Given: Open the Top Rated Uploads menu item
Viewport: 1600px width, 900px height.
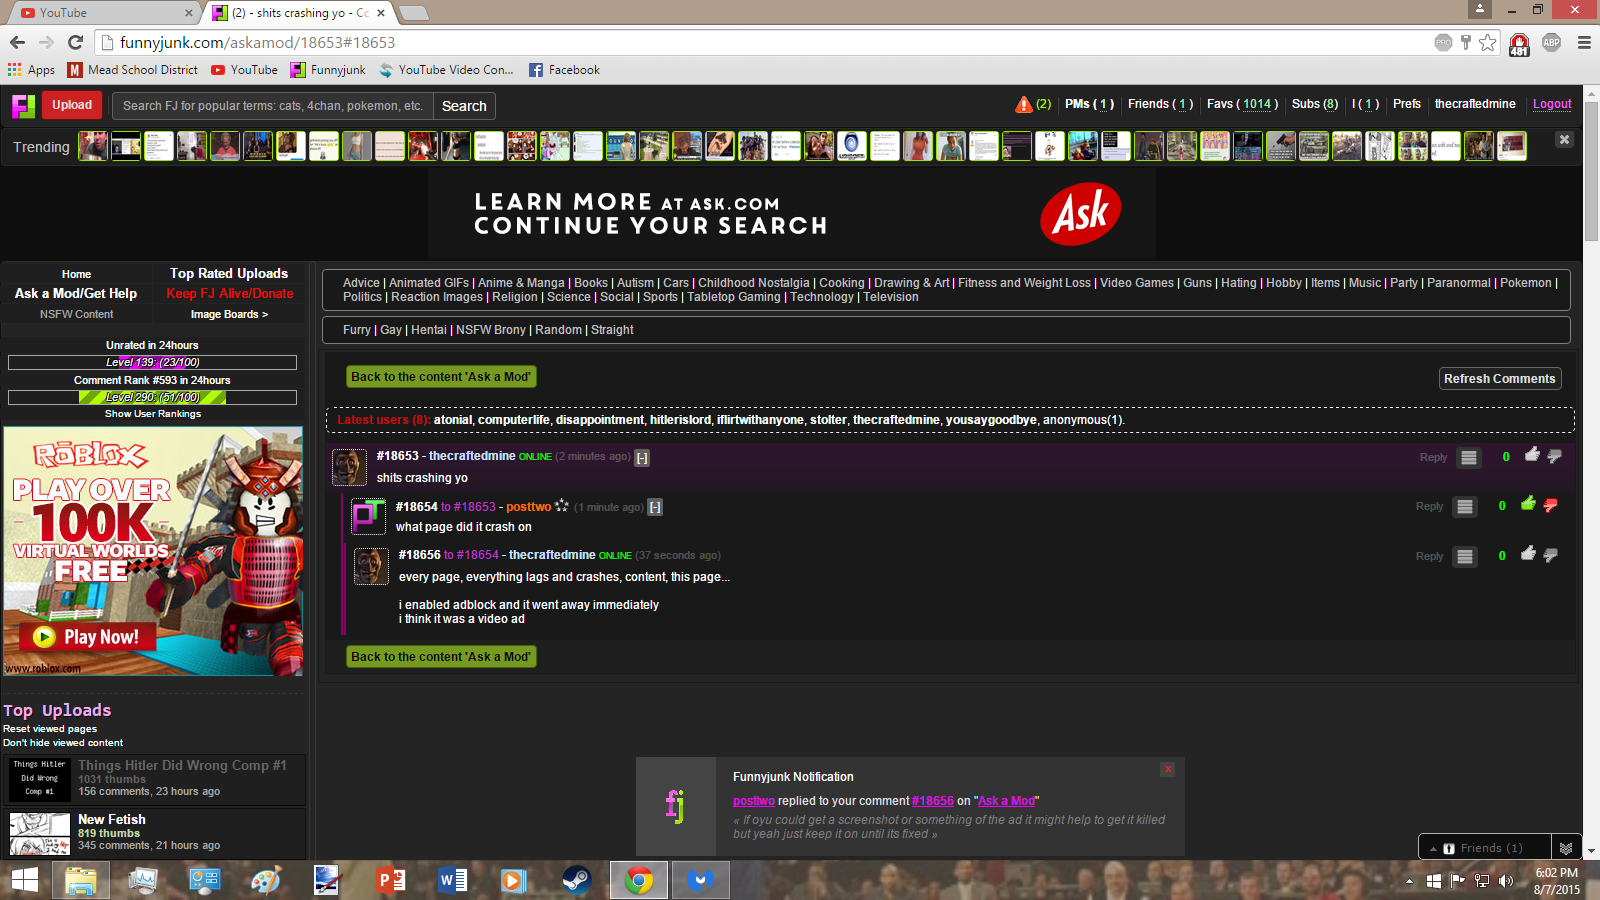Looking at the screenshot, I should click(x=229, y=273).
